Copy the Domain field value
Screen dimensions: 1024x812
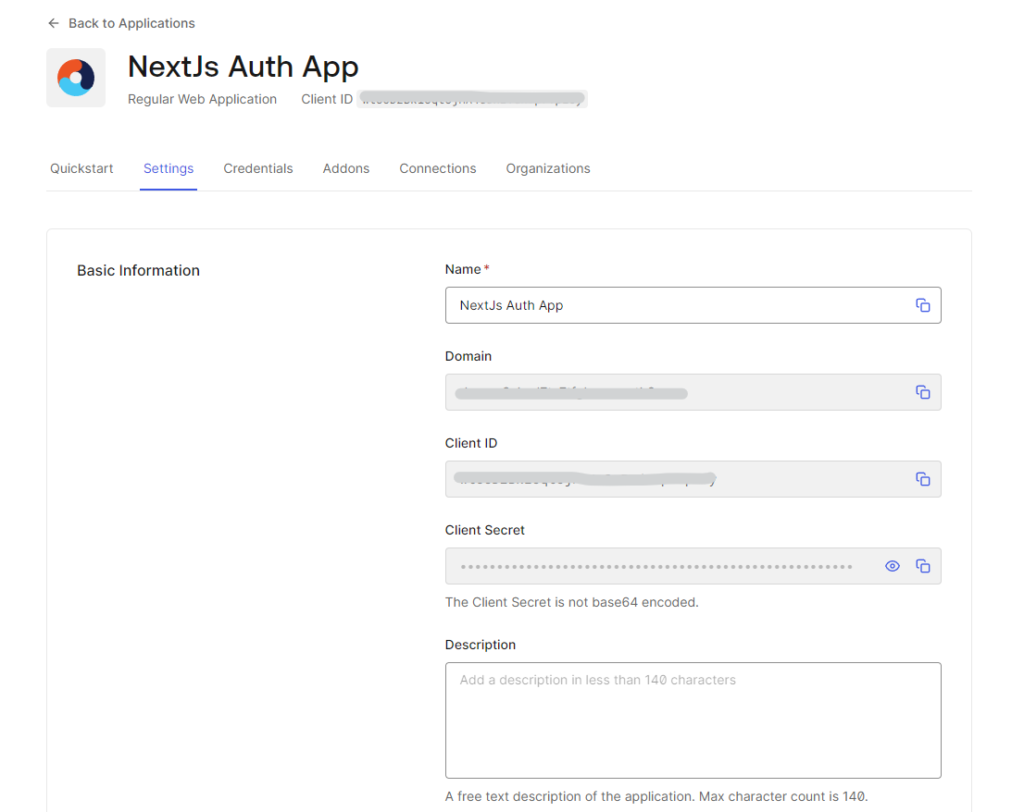coord(922,393)
